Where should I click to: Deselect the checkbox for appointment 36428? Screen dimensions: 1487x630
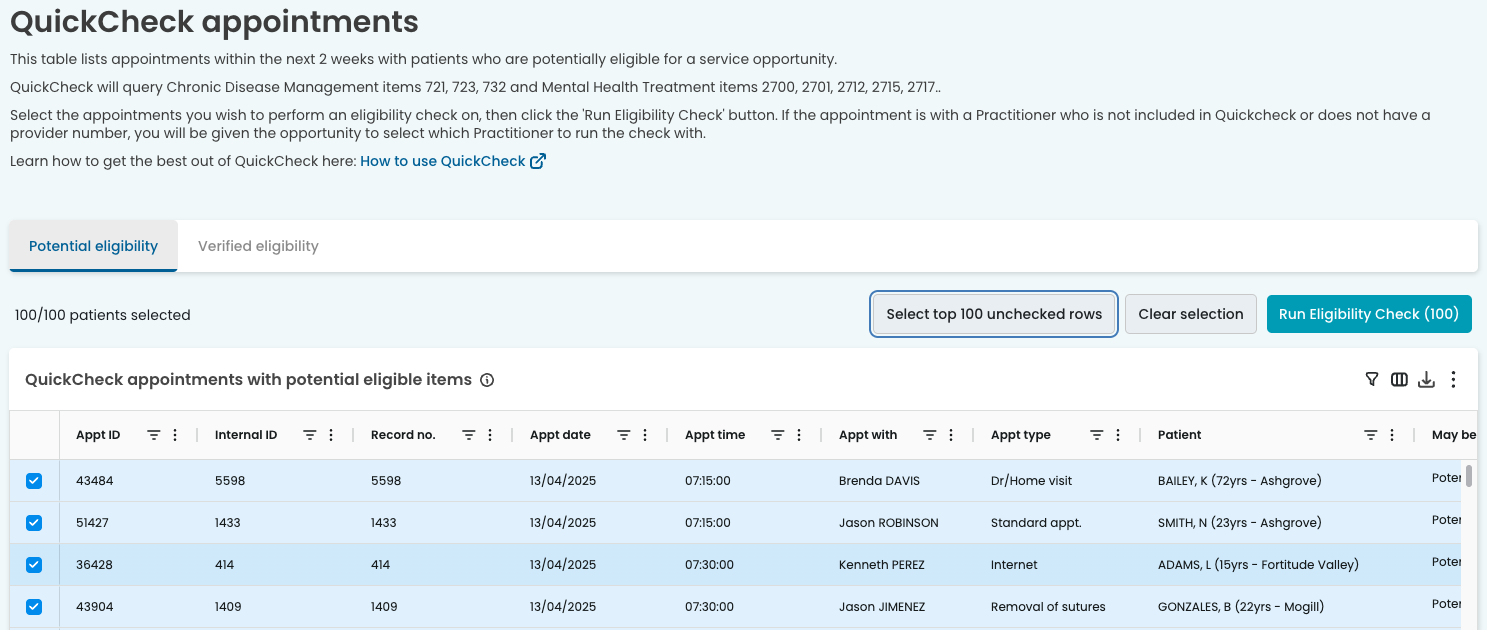34,565
